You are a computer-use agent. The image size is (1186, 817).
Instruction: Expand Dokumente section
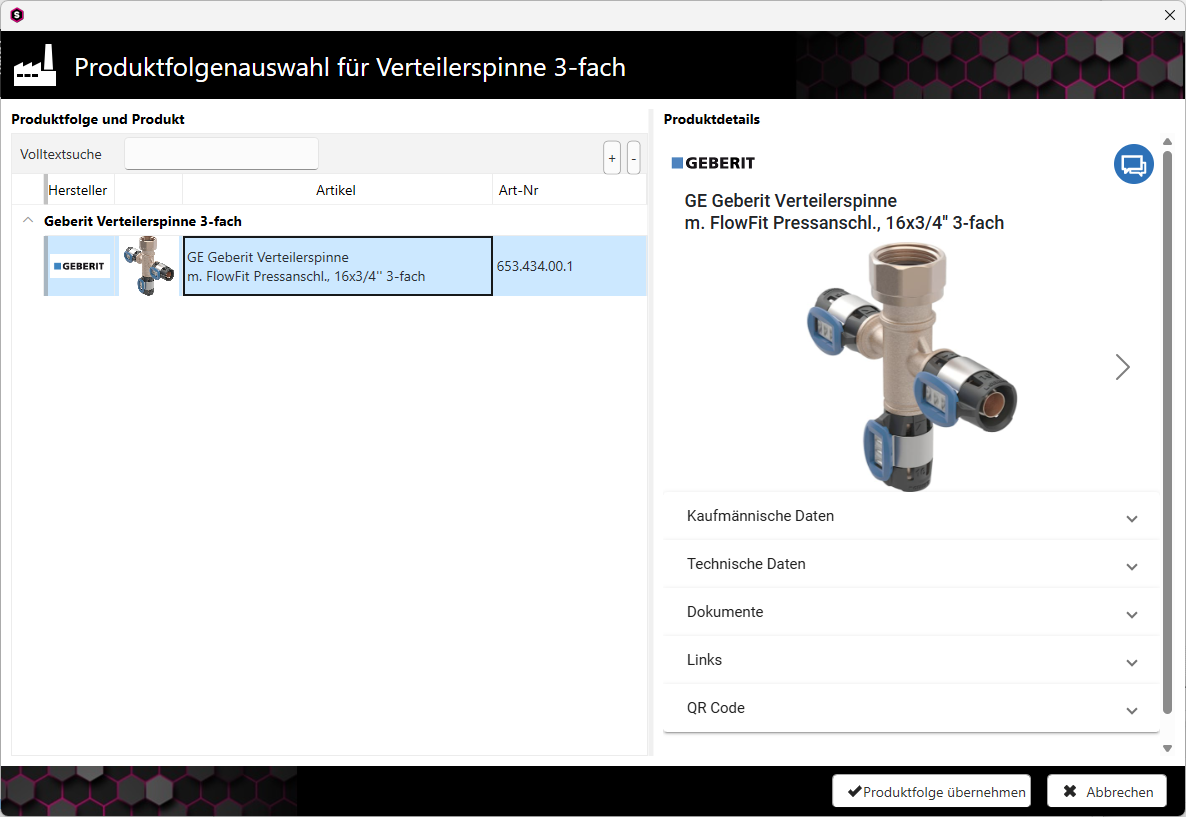tap(911, 612)
